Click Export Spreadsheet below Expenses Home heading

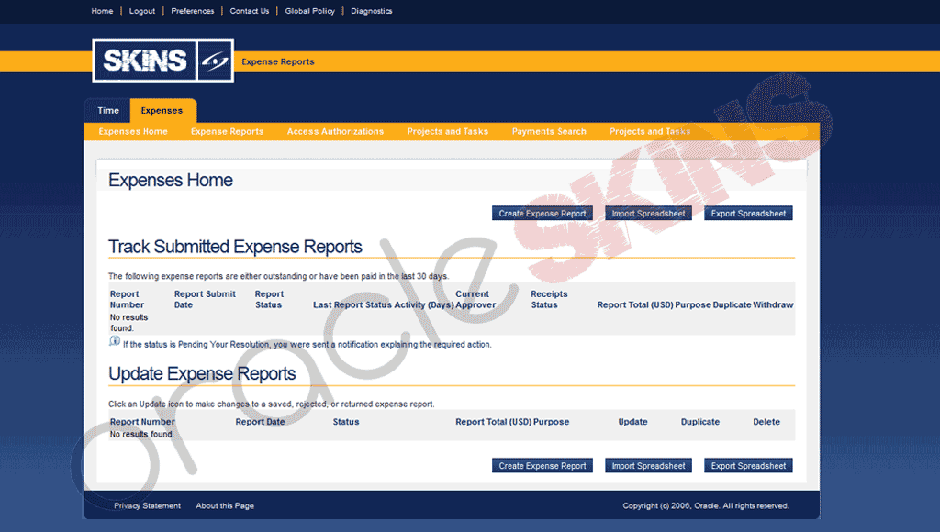click(x=748, y=213)
